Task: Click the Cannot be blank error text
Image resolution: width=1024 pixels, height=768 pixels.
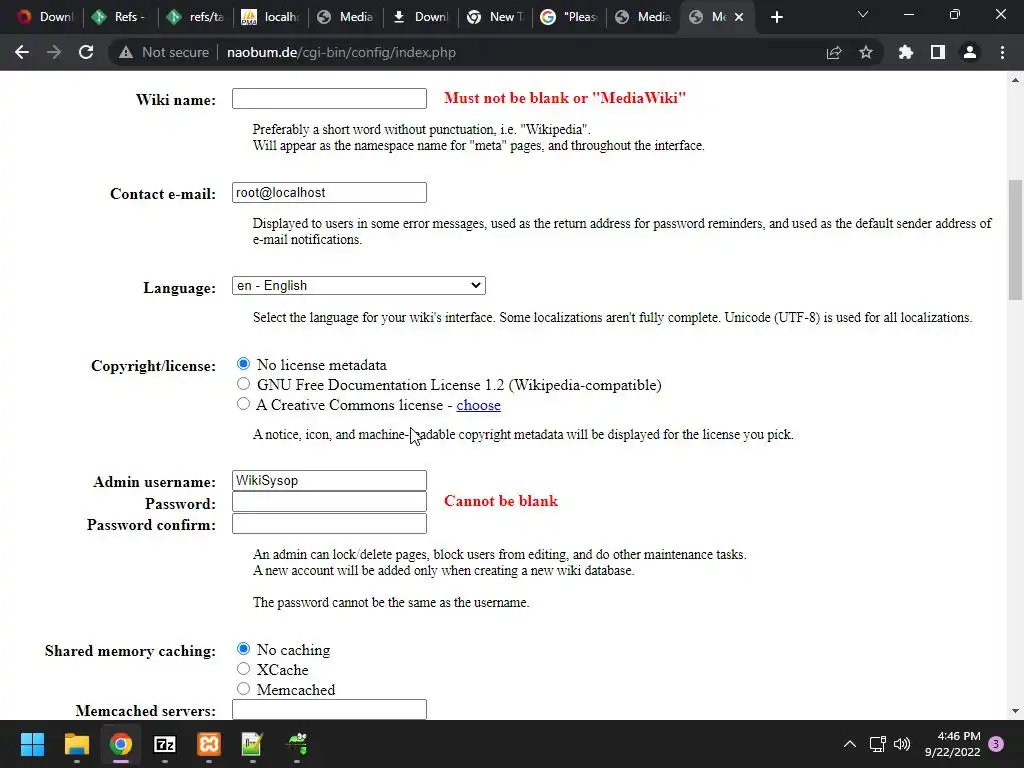Action: [501, 501]
